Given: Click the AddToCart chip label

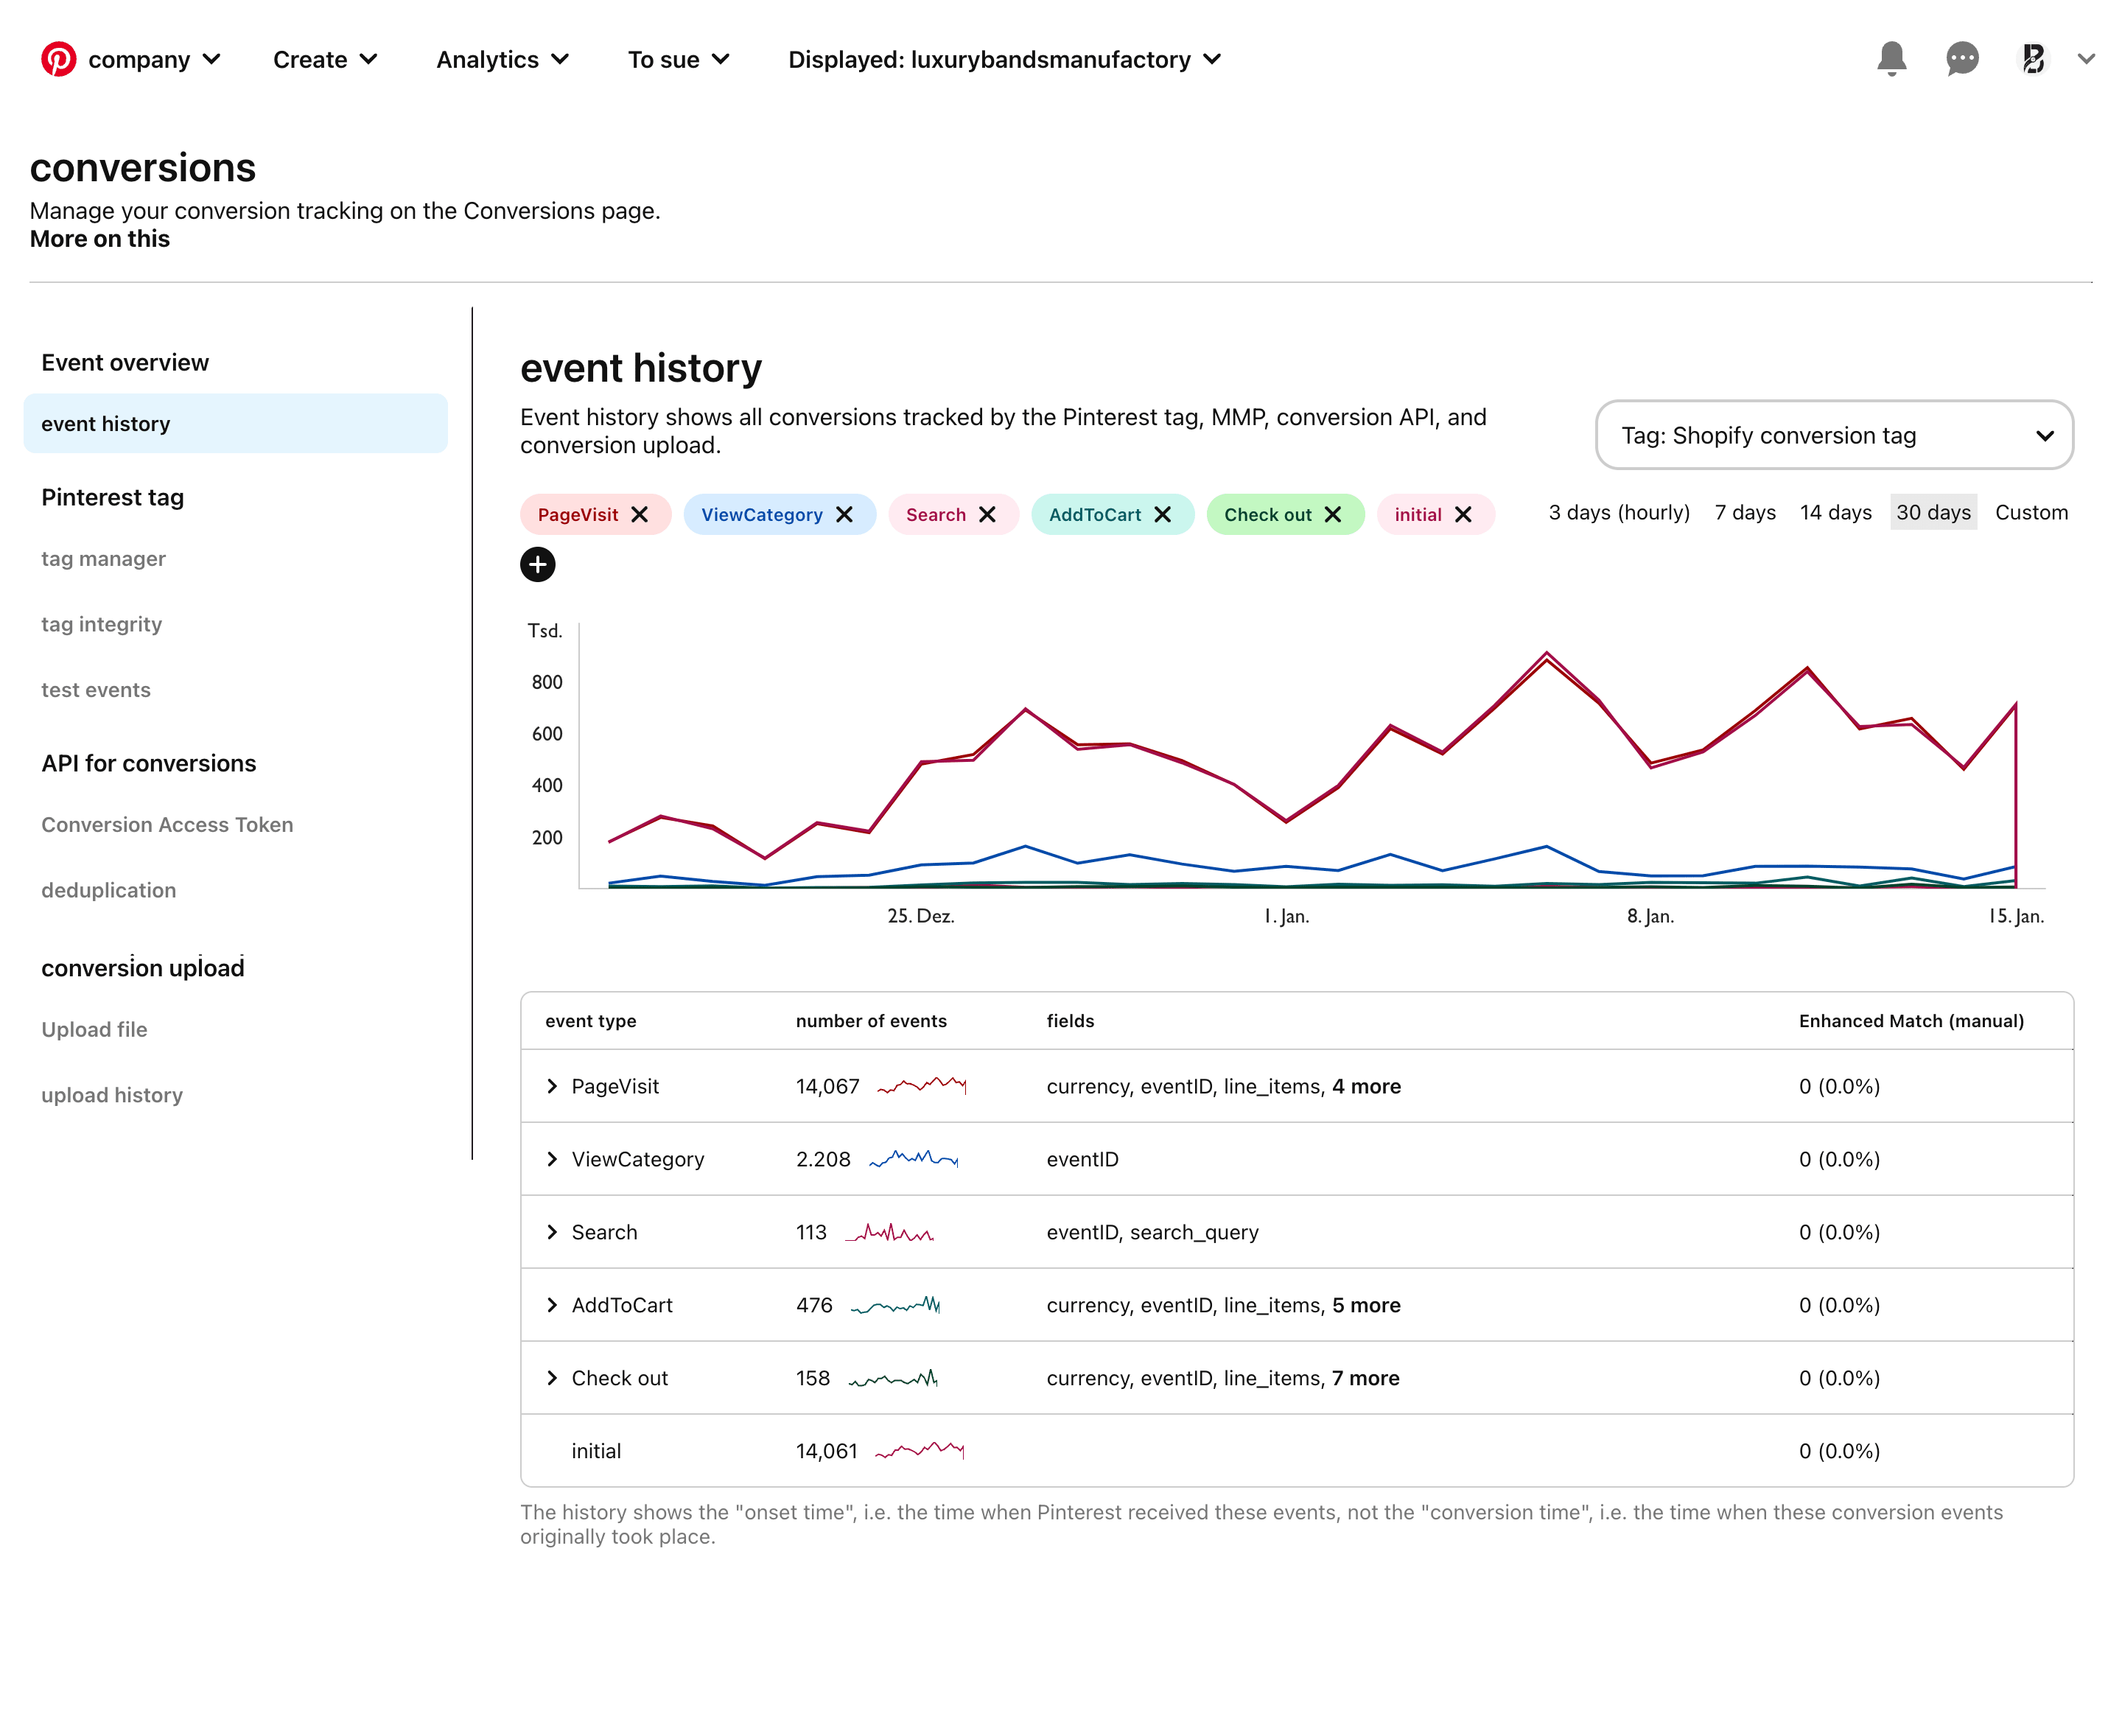Looking at the screenshot, I should coord(1095,515).
